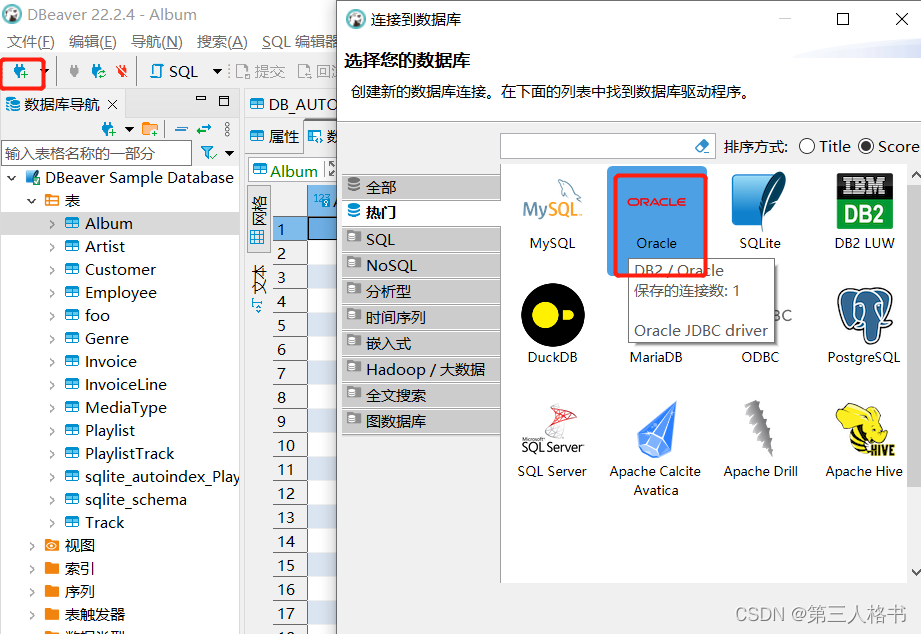Click the link with editor arrows icon

204,129
